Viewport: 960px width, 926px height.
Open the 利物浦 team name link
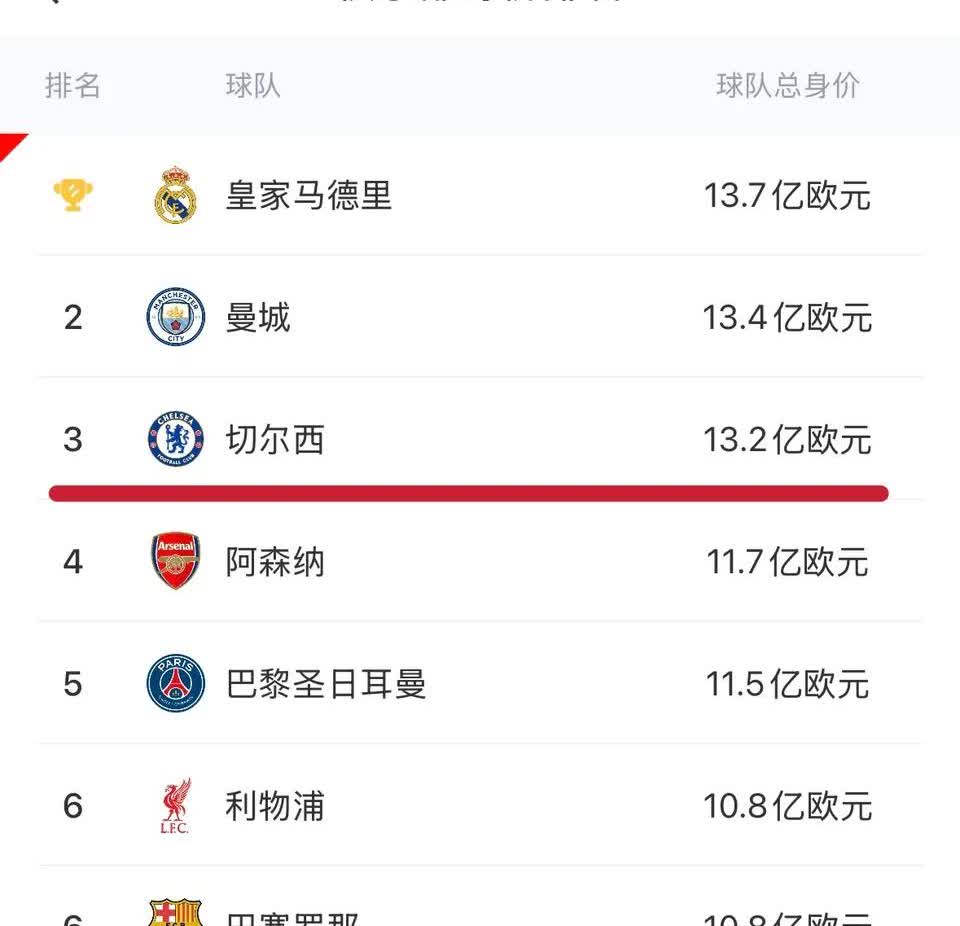[275, 806]
